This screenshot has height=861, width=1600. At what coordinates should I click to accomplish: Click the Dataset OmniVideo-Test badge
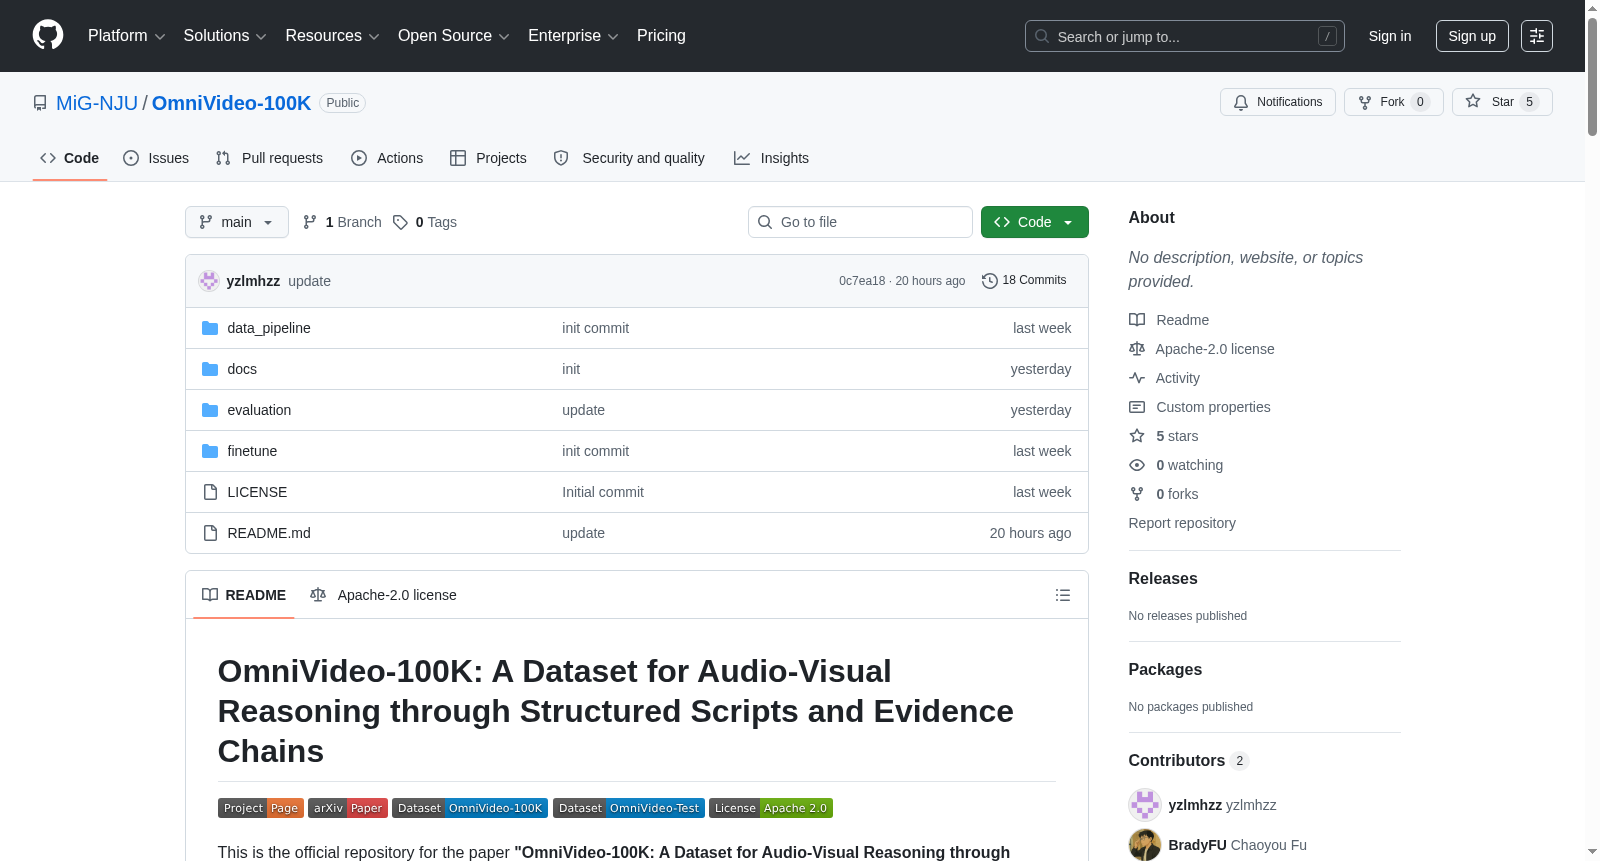[629, 808]
